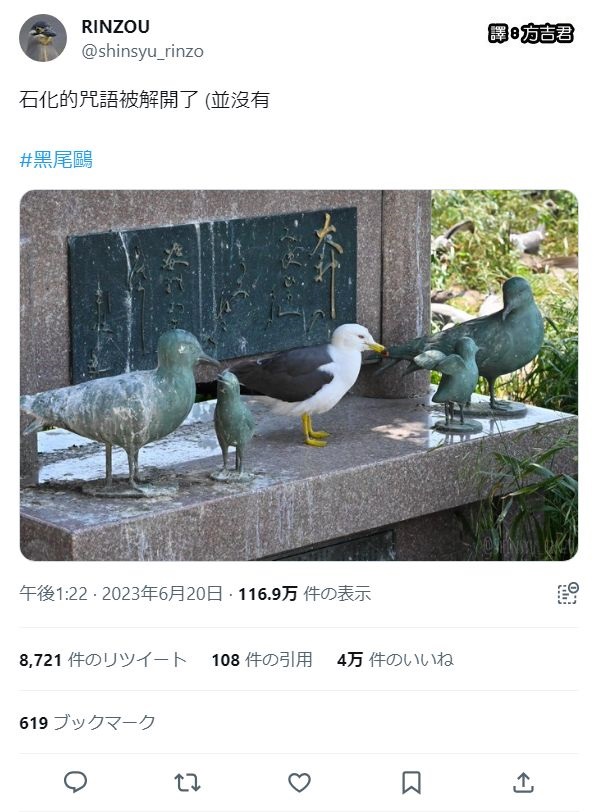Click the tweet text 石化的咒語被解開了
This screenshot has width=598, height=812.
pyautogui.click(x=109, y=99)
